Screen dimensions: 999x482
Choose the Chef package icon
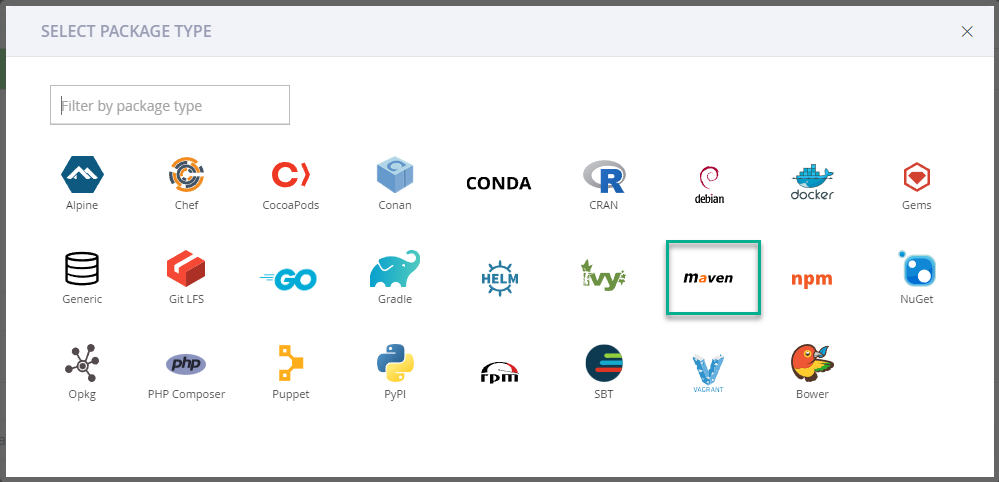(187, 183)
